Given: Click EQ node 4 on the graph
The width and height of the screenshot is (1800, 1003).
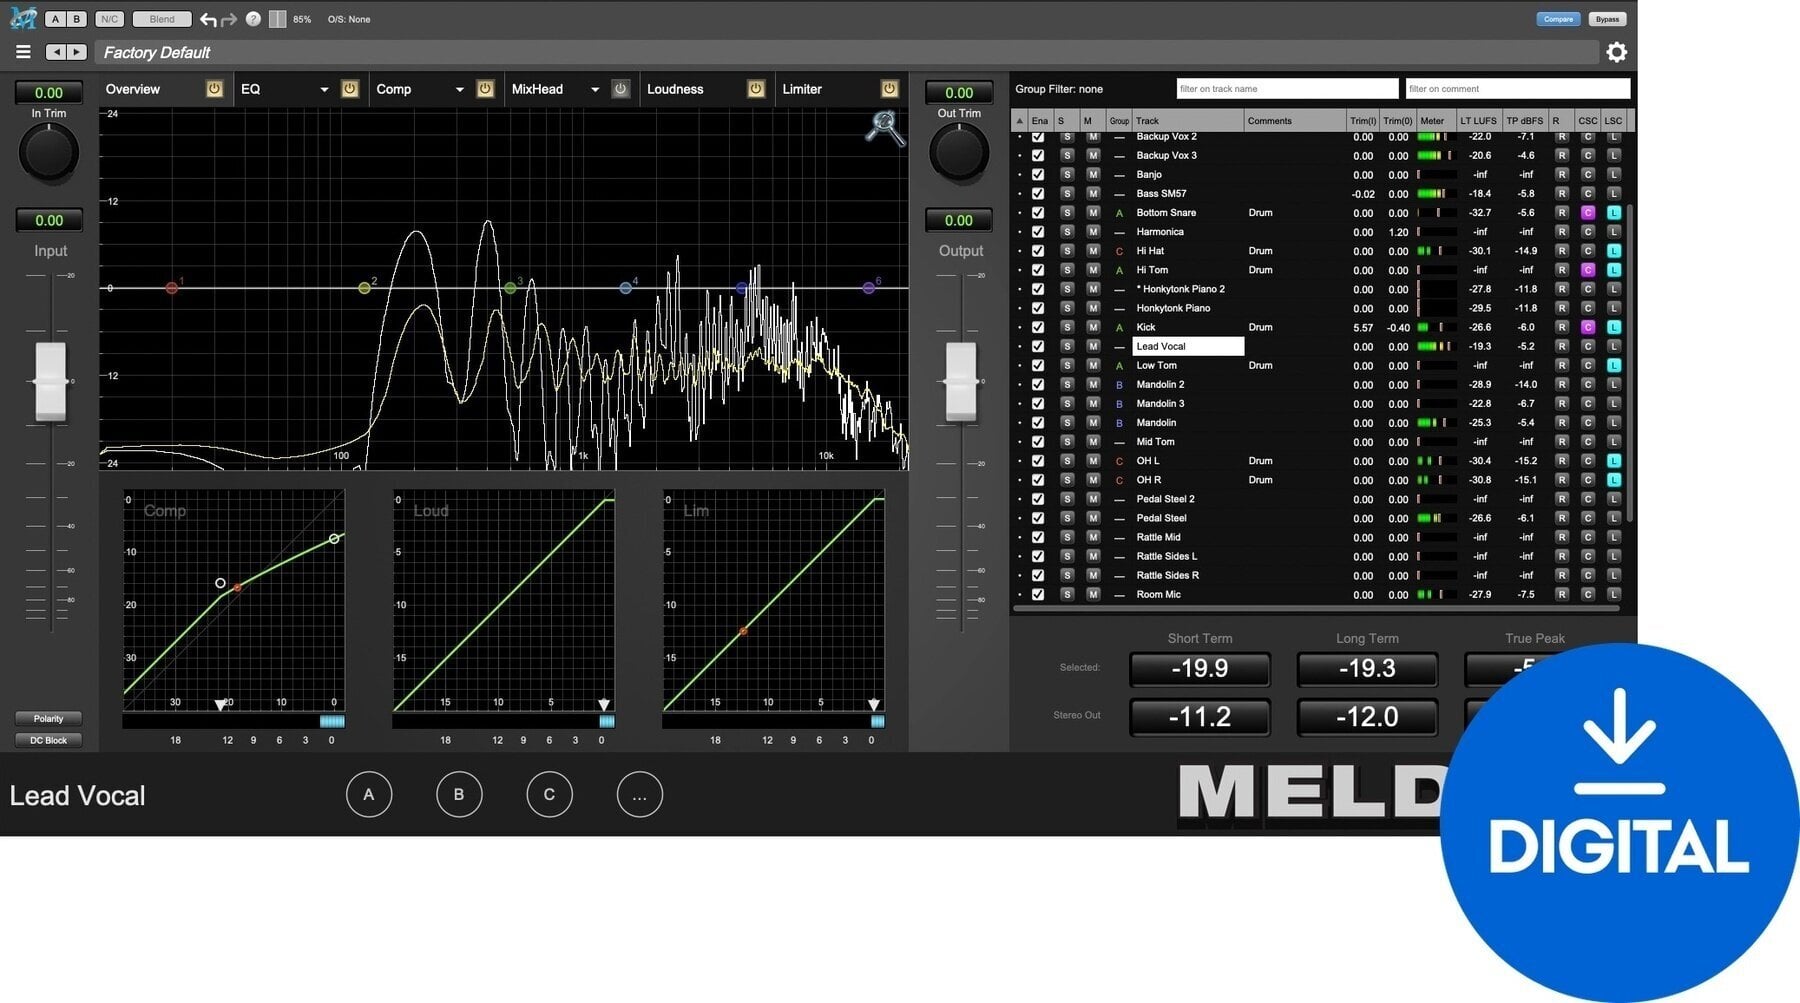Looking at the screenshot, I should coord(626,288).
